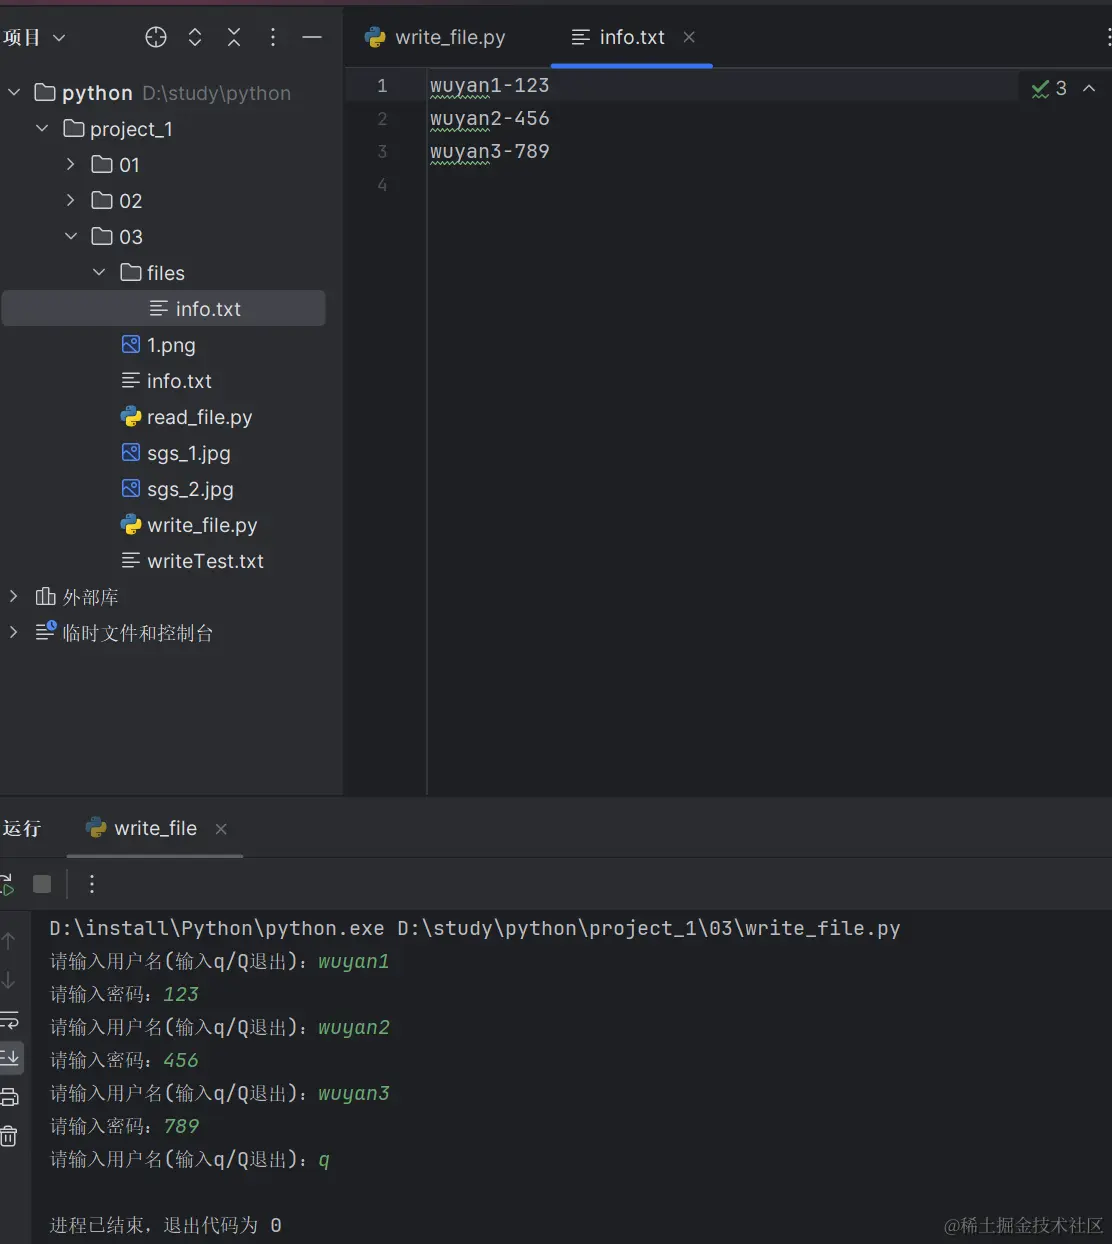
Task: Open run toolbar more options menu
Action: pyautogui.click(x=92, y=884)
